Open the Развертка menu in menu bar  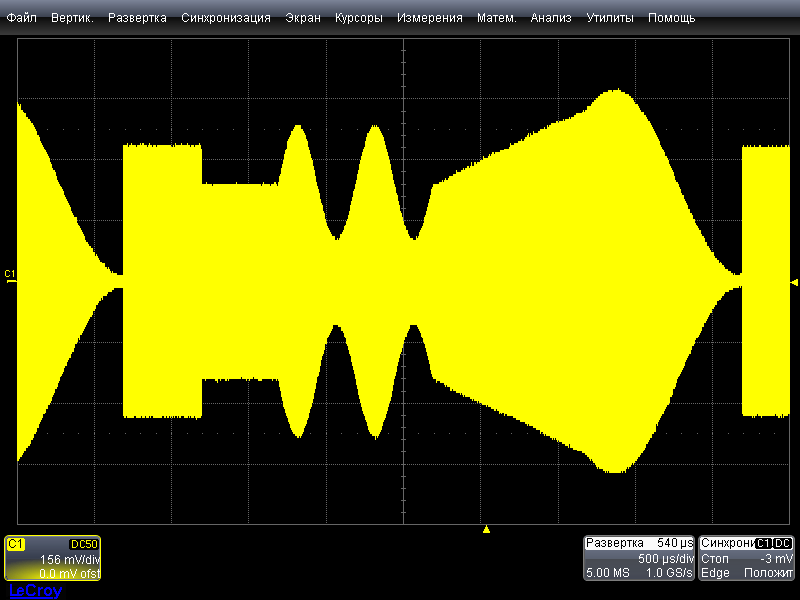137,18
